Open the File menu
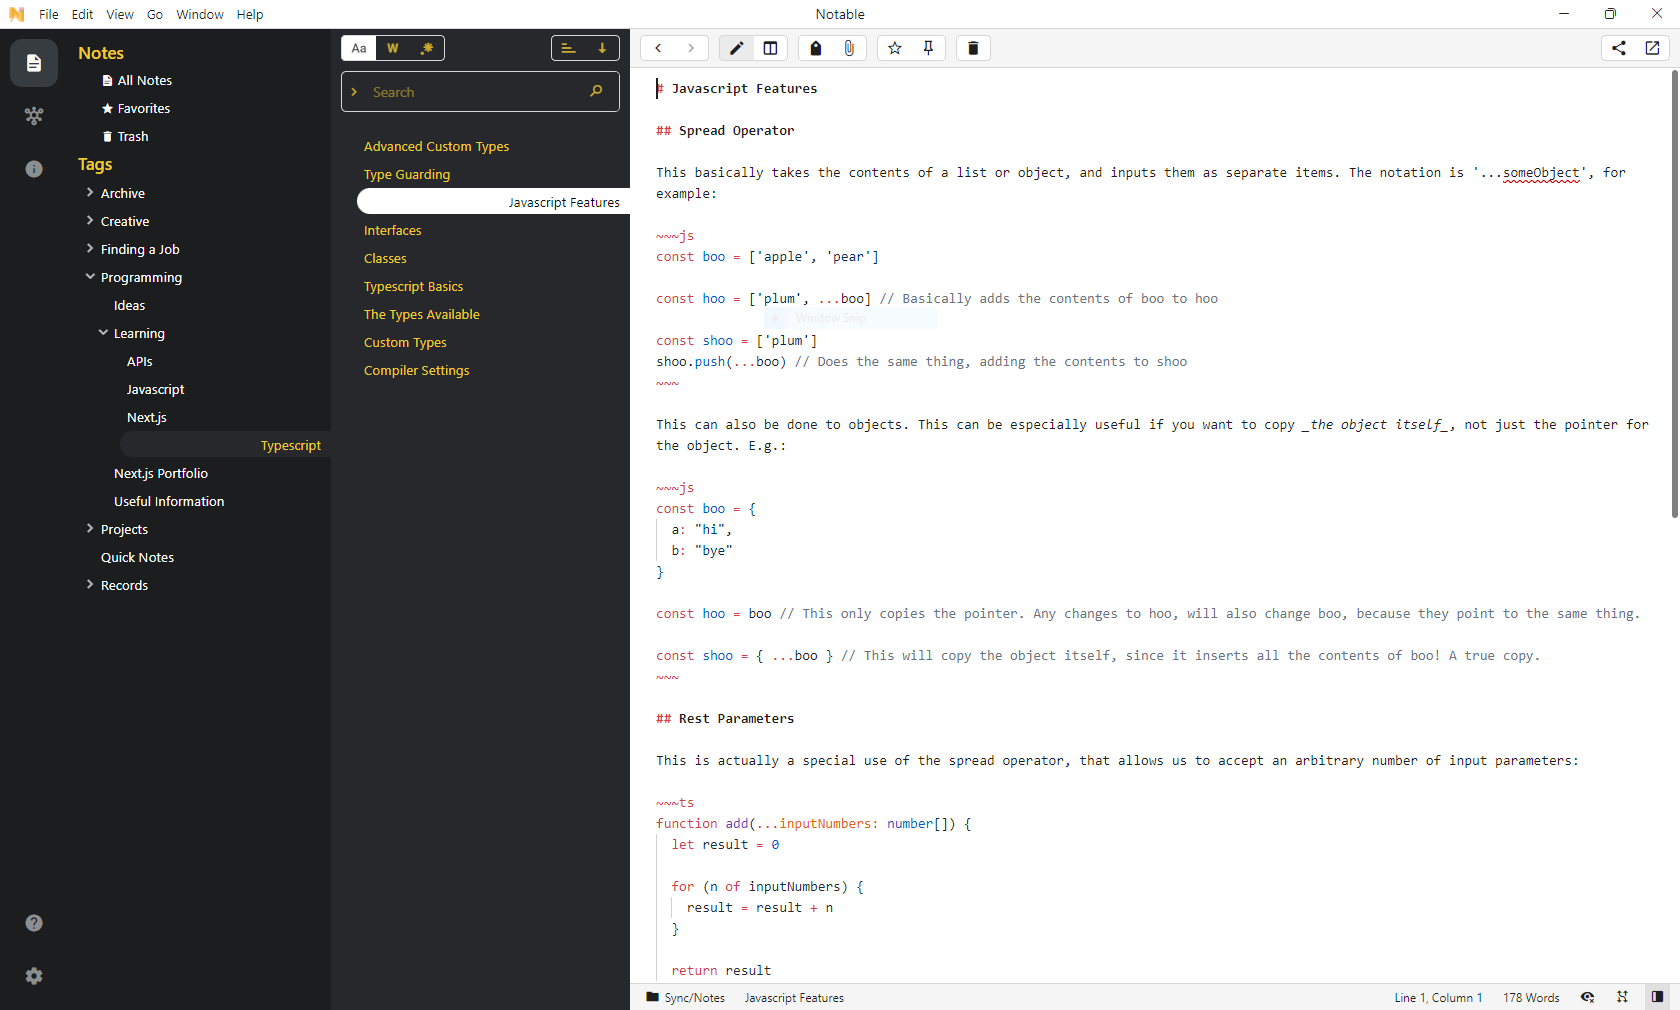The width and height of the screenshot is (1680, 1010). click(x=48, y=14)
